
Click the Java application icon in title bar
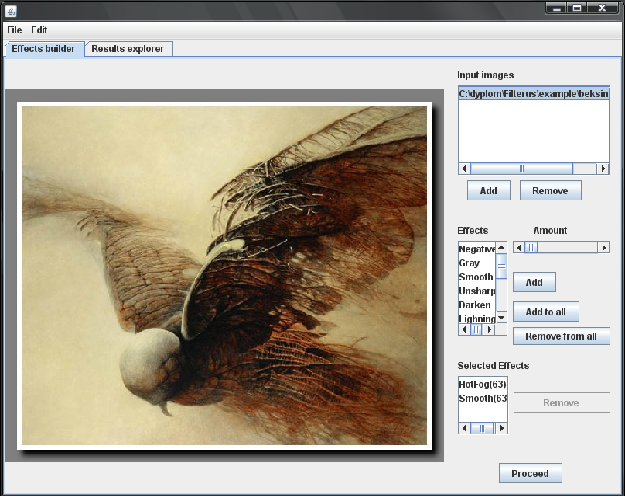point(11,11)
